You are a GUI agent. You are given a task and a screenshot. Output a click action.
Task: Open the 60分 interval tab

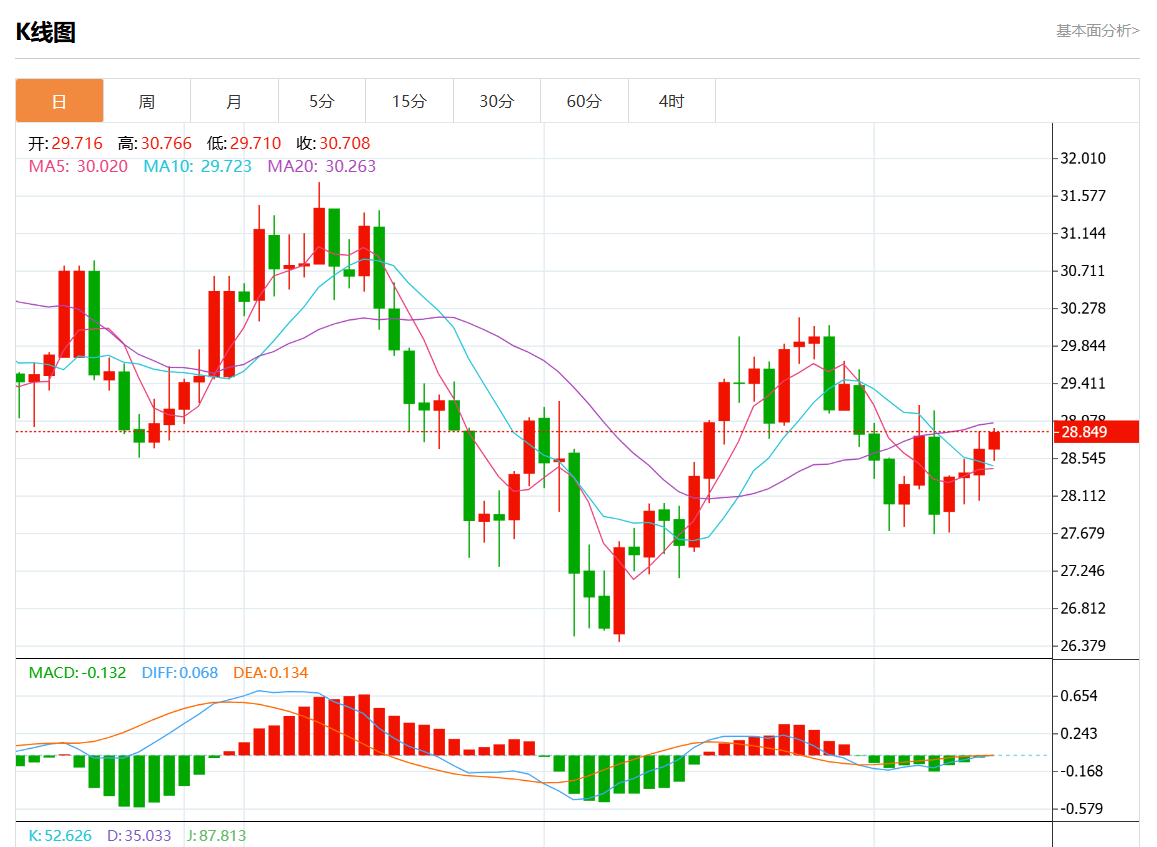[584, 101]
